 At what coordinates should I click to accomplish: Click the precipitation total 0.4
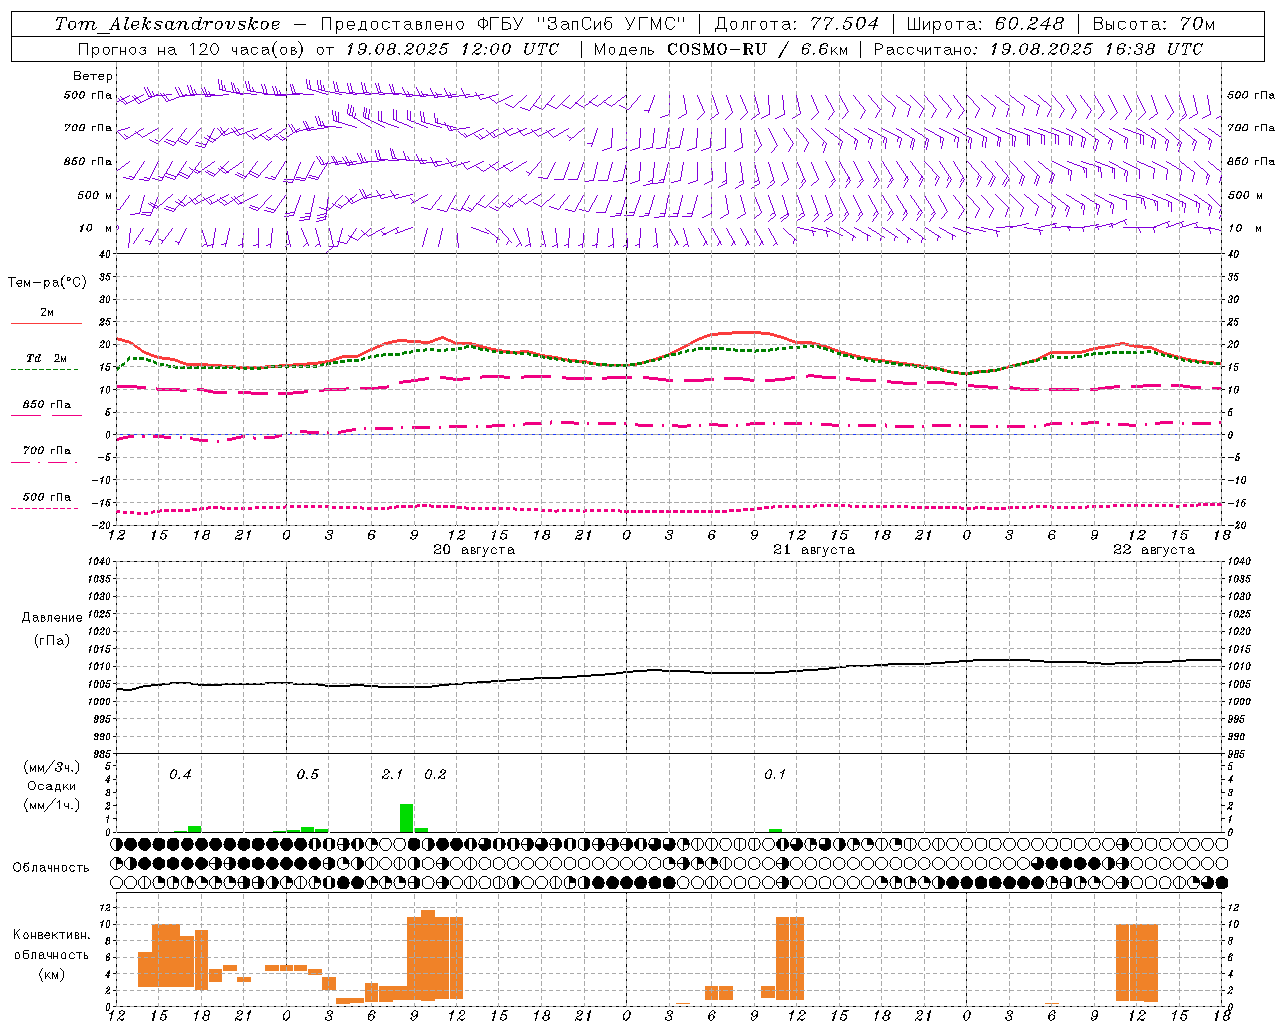click(x=180, y=775)
